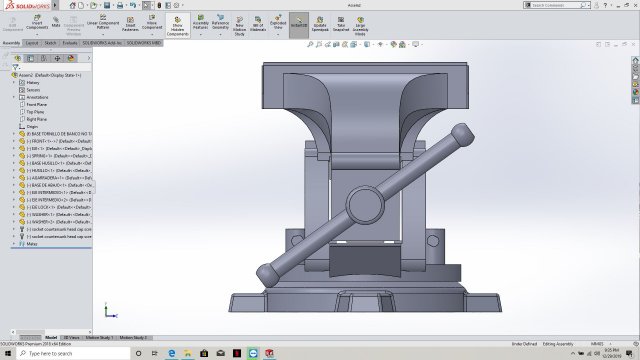The image size is (640, 360).
Task: Print using the printer icon
Action: (120, 5)
